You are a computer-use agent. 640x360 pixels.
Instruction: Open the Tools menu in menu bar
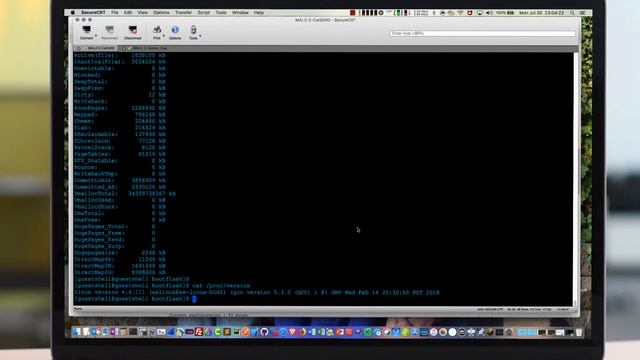pyautogui.click(x=221, y=13)
